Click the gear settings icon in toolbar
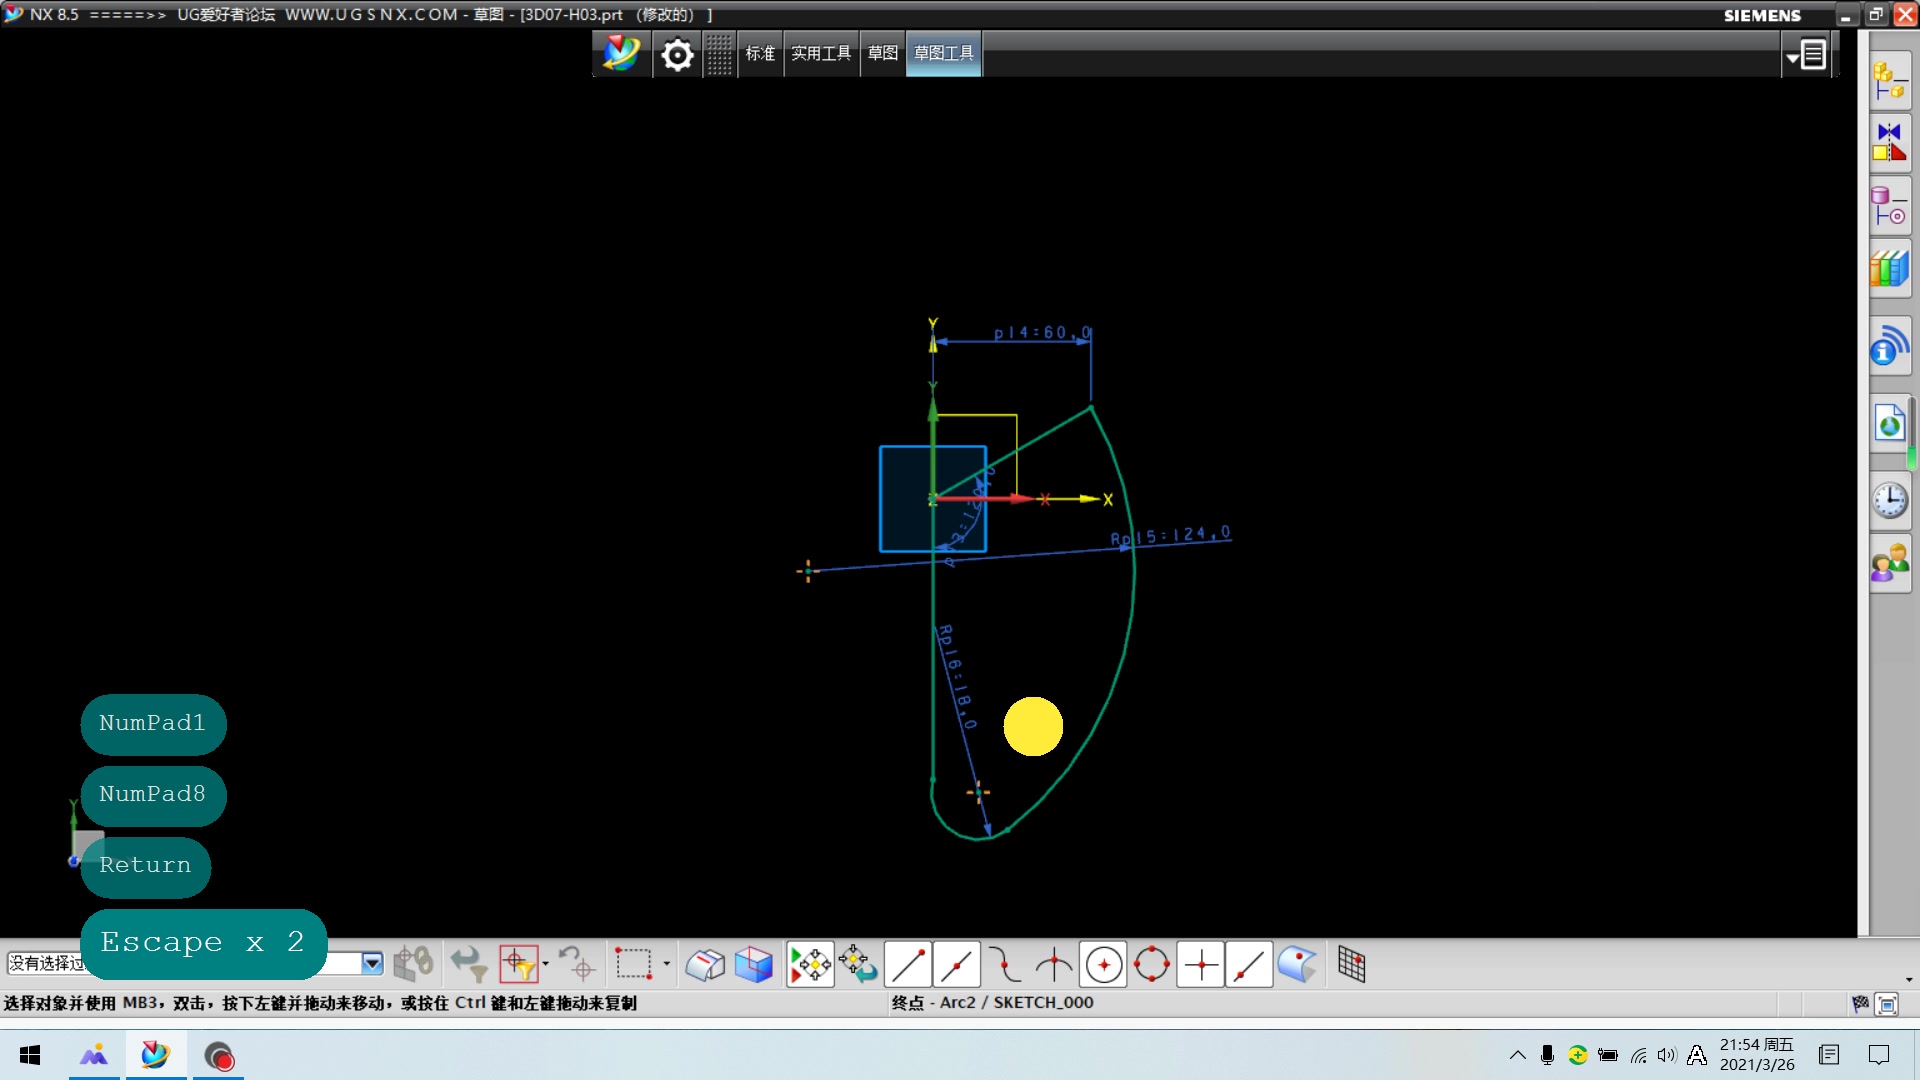Viewport: 1920px width, 1080px height. (677, 54)
